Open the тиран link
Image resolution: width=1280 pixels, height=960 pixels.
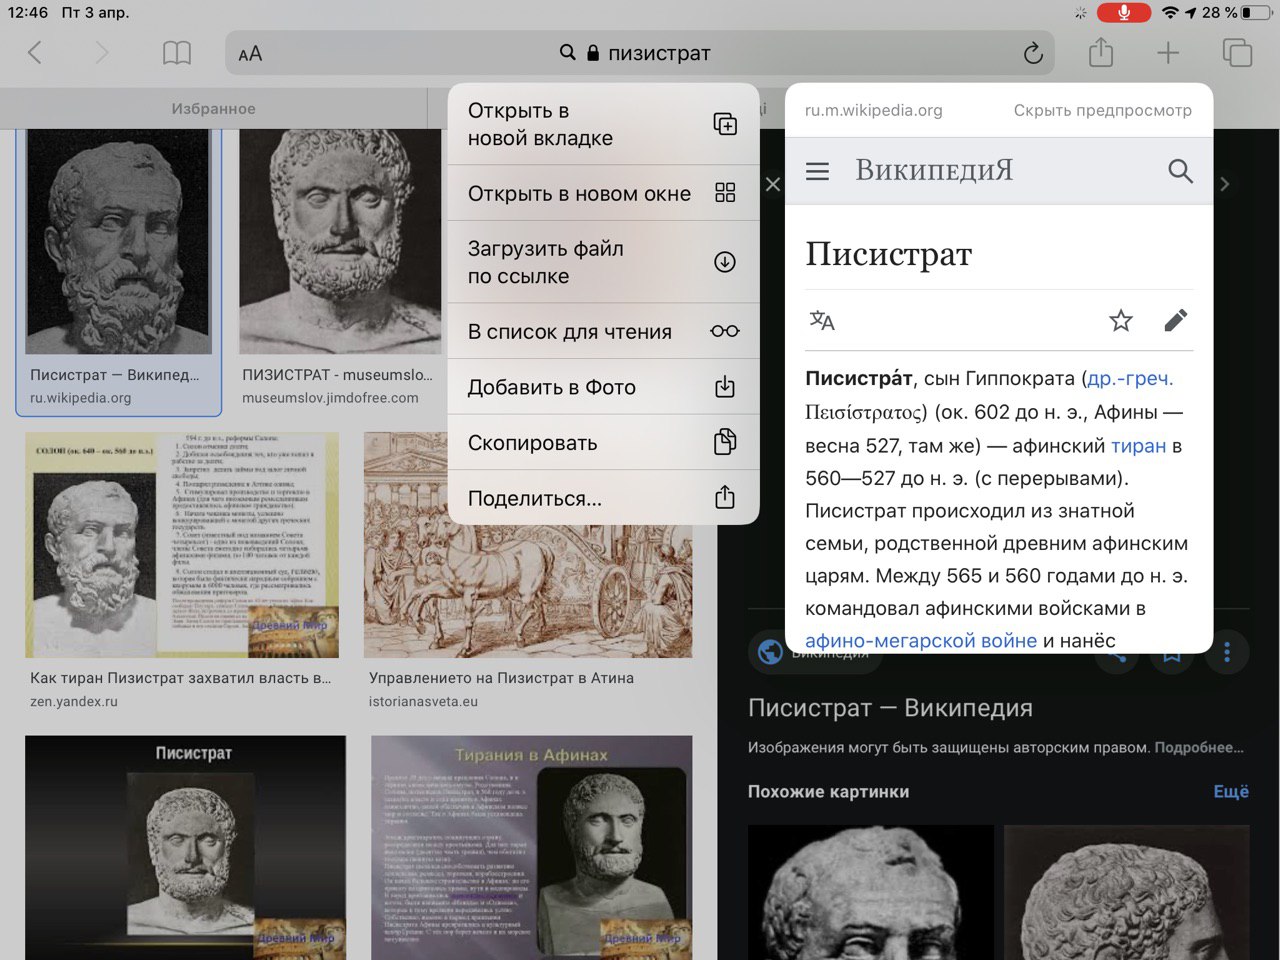point(1138,446)
